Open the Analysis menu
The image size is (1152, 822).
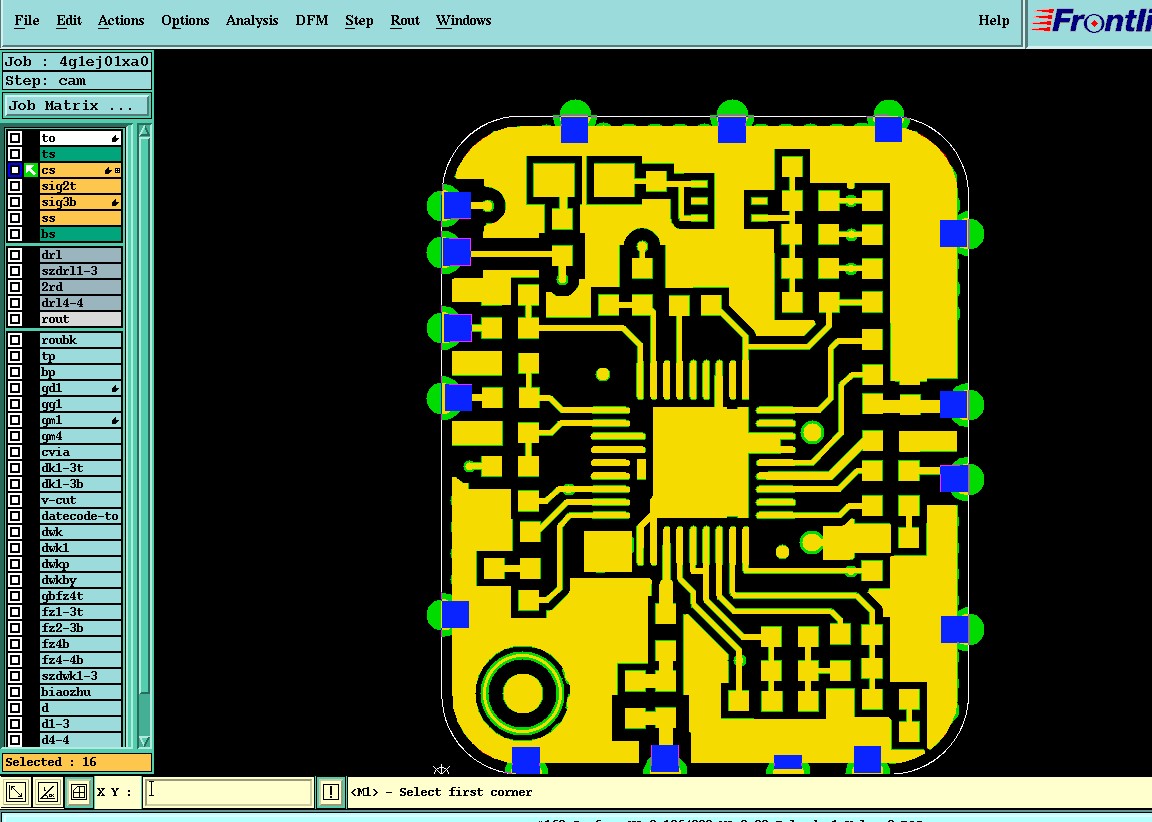pyautogui.click(x=252, y=21)
